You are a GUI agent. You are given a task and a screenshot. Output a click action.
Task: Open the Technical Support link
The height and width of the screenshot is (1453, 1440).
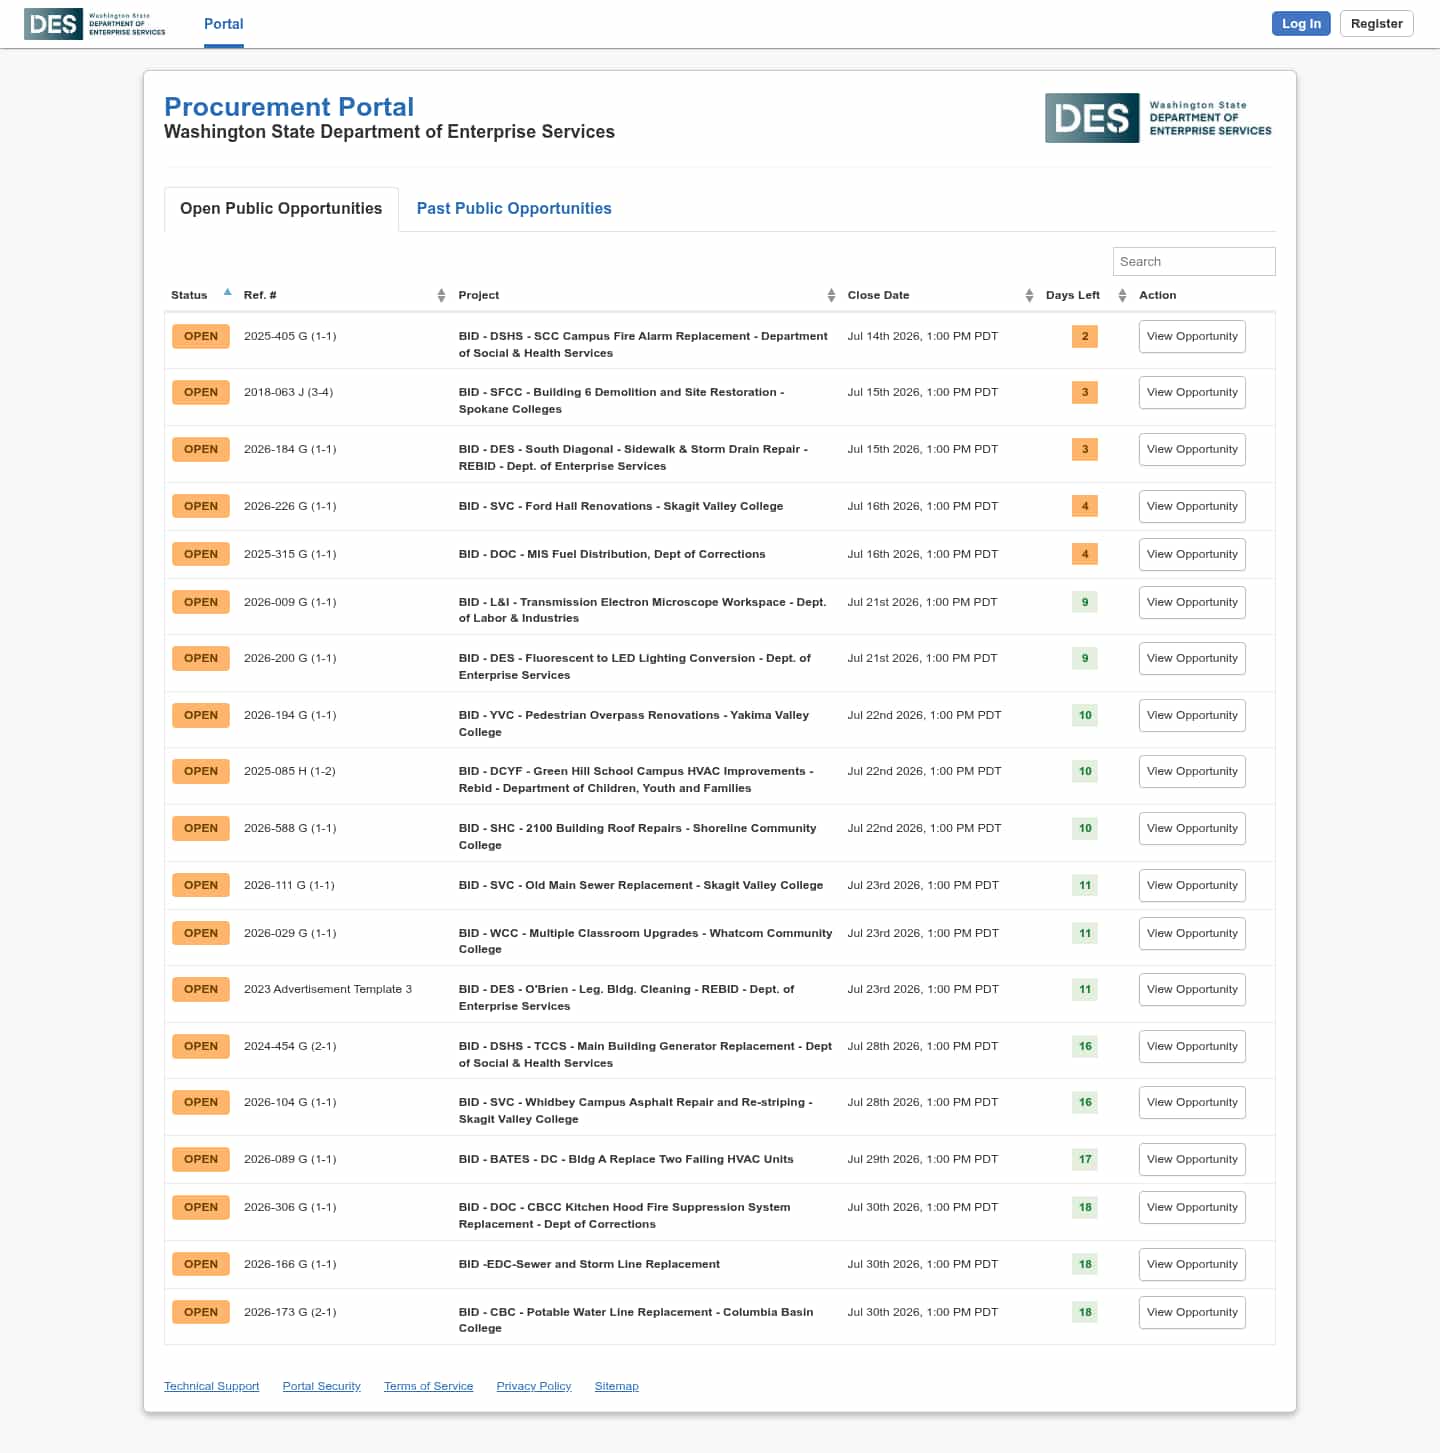pyautogui.click(x=211, y=1386)
